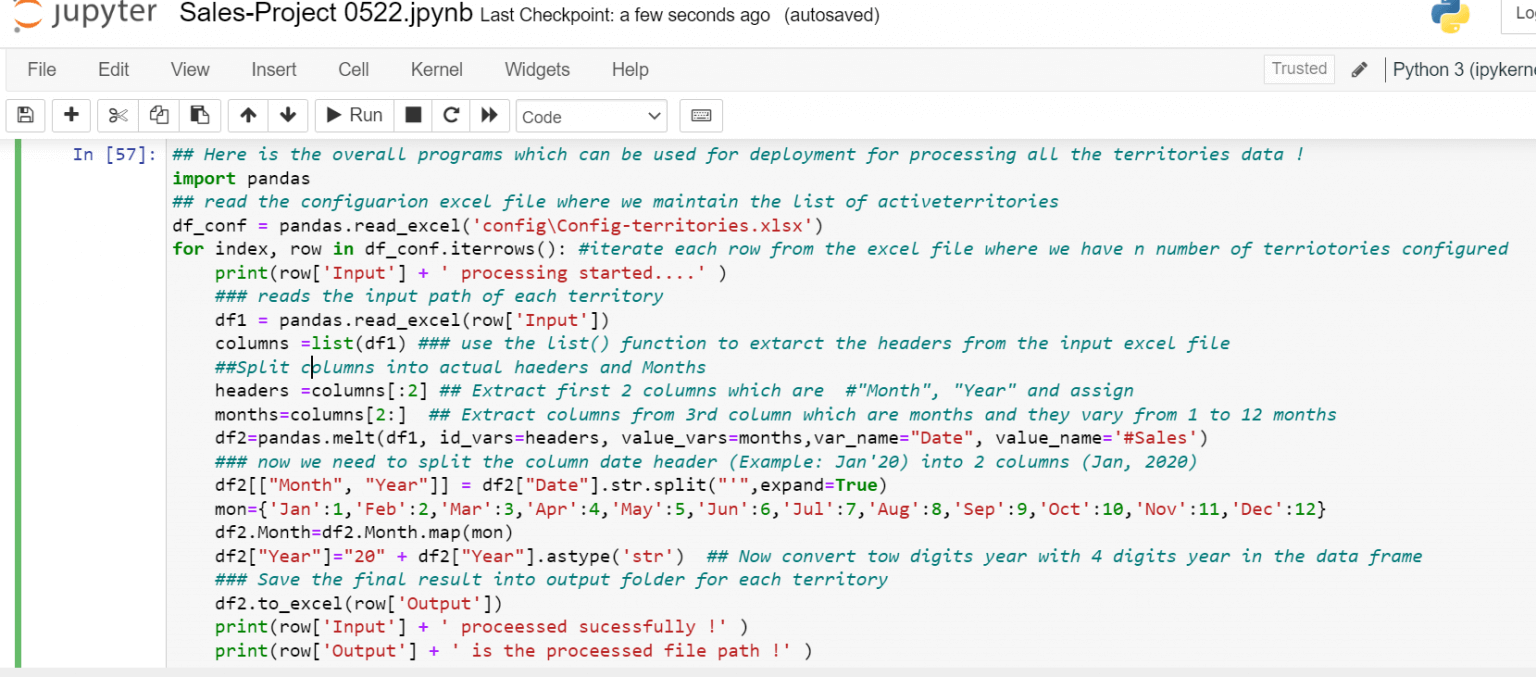1536x677 pixels.
Task: Move selected cell up arrow
Action: coord(248,116)
